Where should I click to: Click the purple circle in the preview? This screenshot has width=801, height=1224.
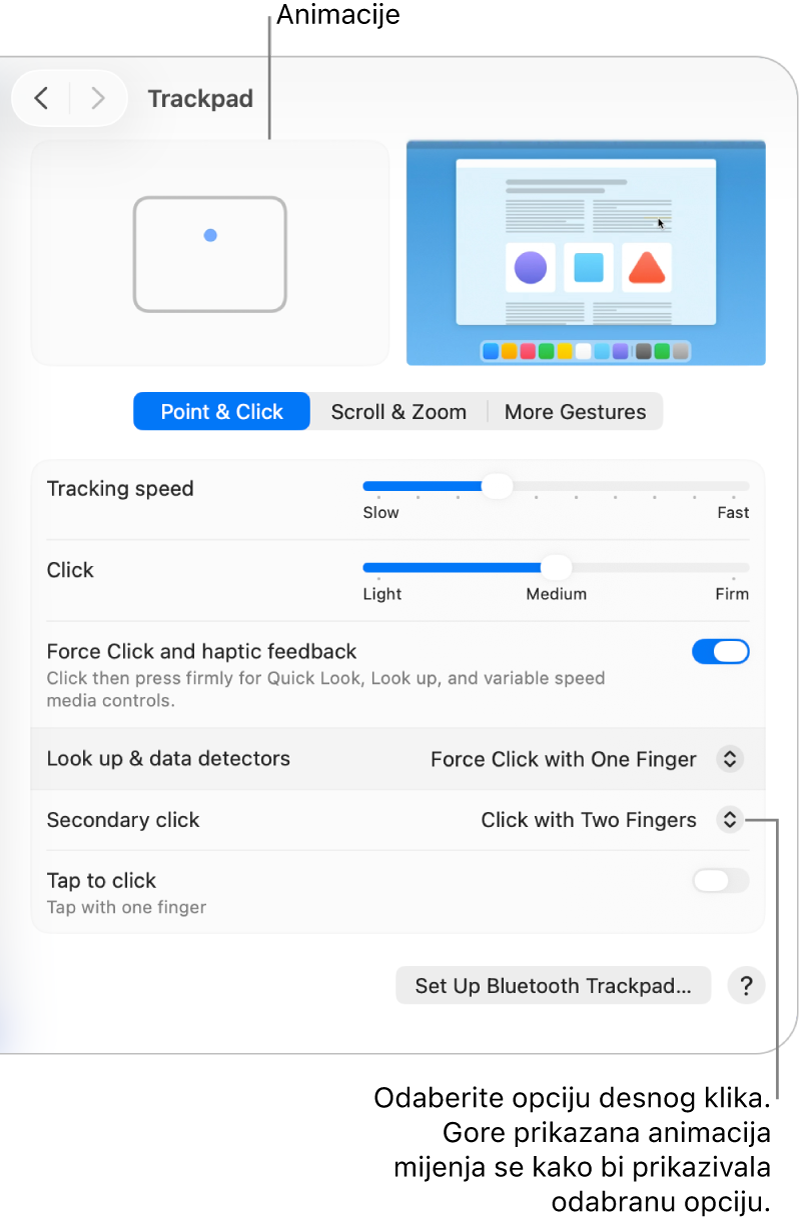[530, 268]
